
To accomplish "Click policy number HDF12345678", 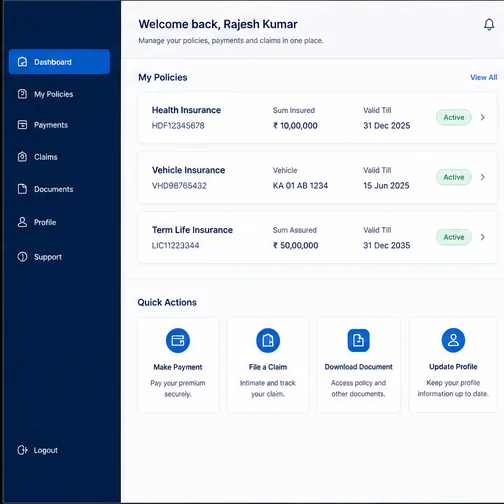I will pyautogui.click(x=178, y=126).
